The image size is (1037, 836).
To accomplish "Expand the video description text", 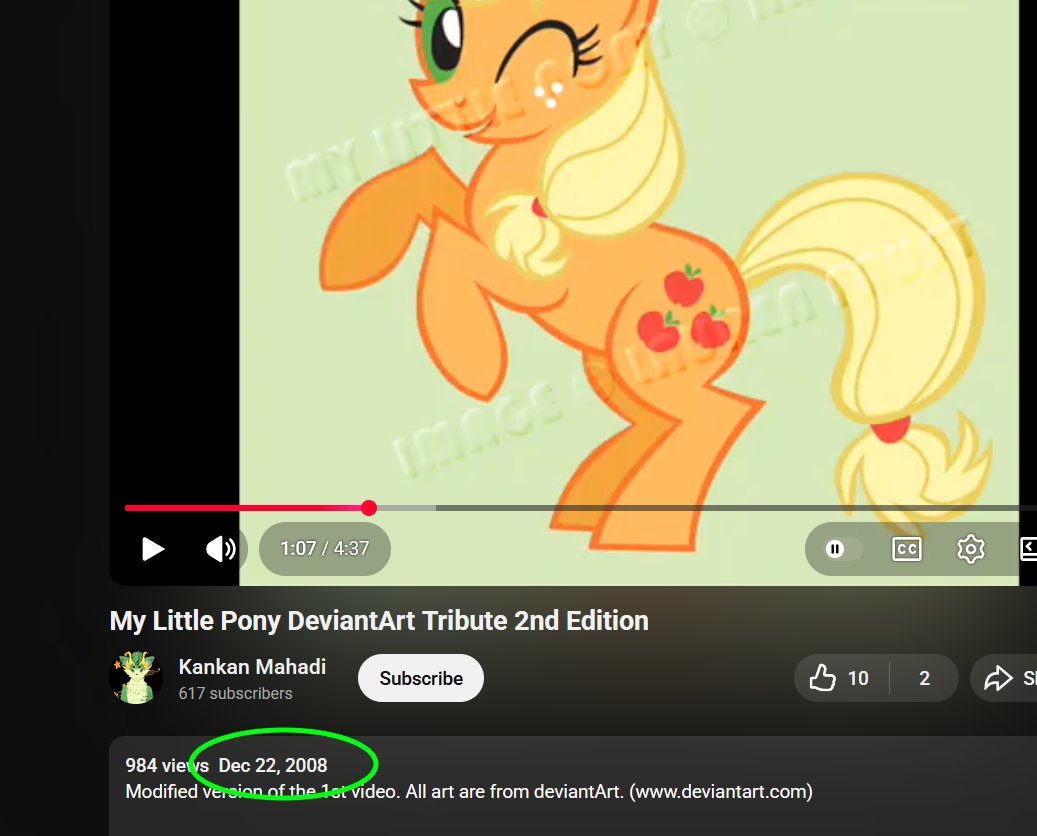I will click(469, 792).
